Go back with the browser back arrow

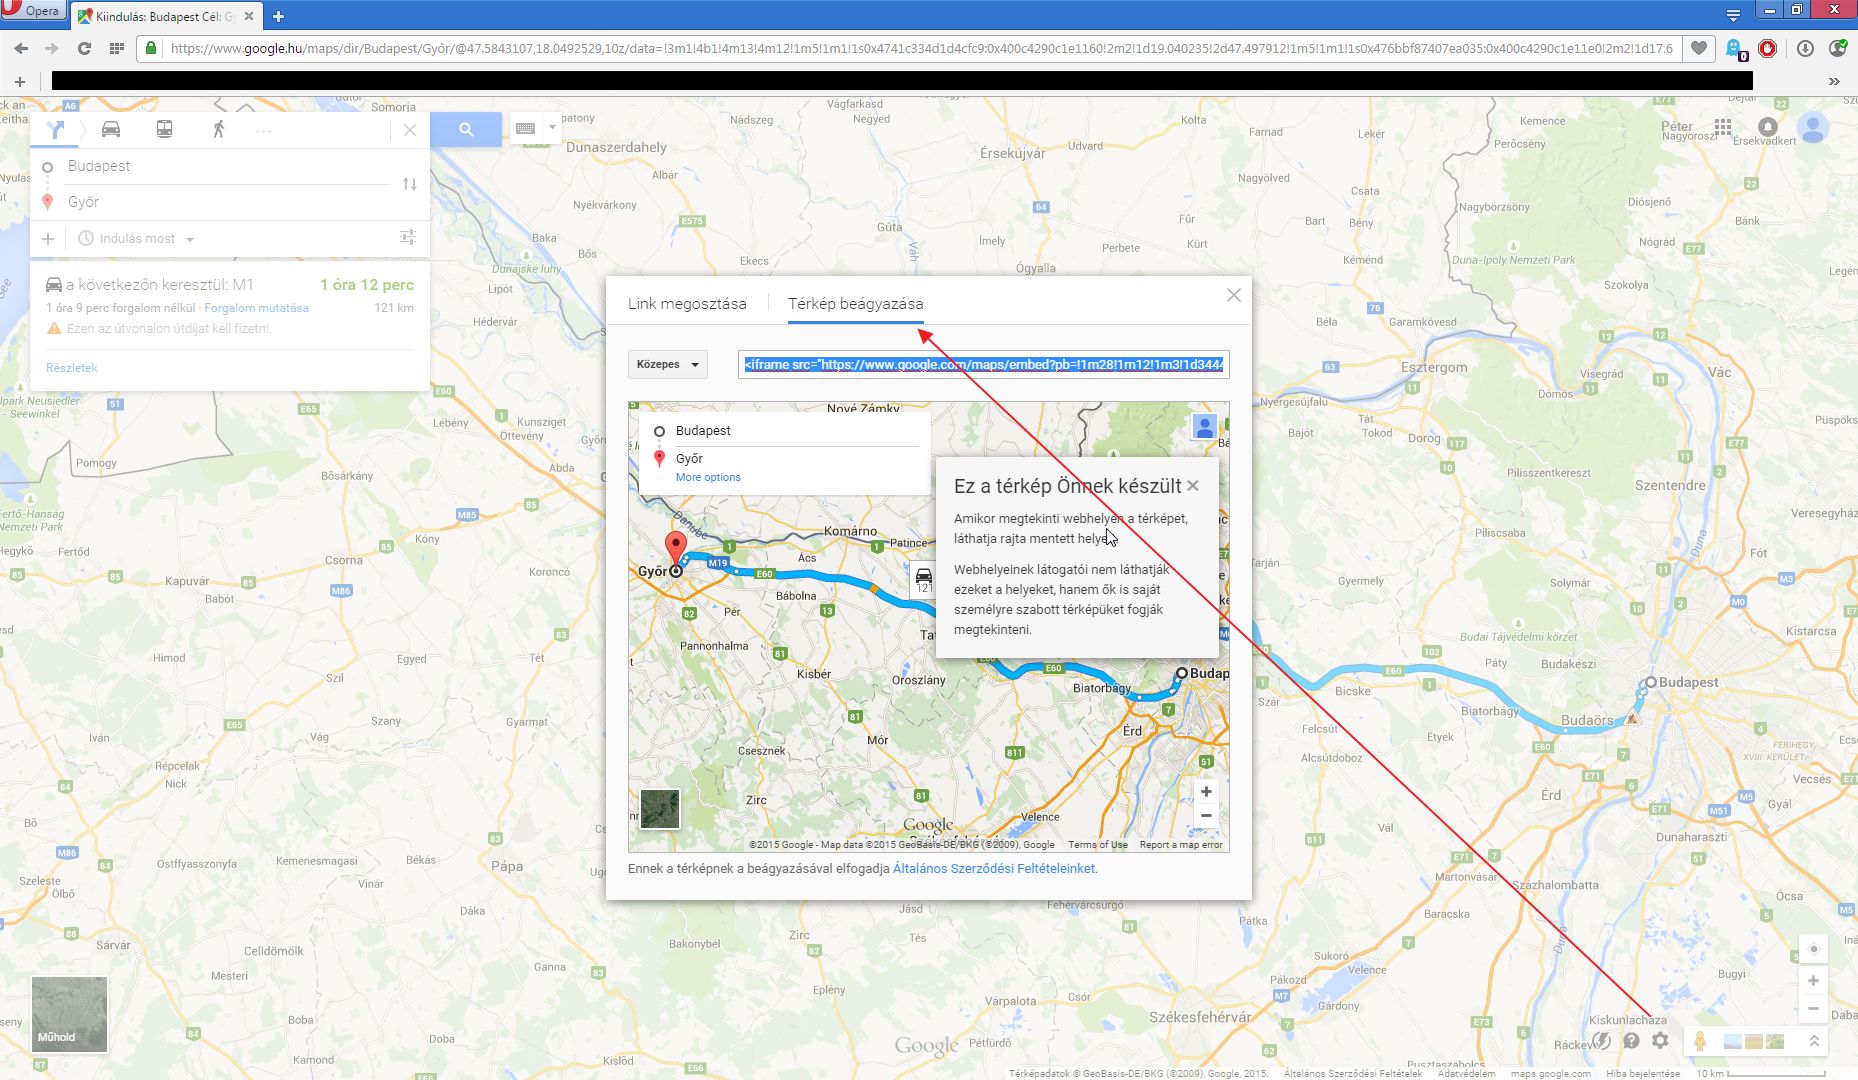pyautogui.click(x=21, y=48)
